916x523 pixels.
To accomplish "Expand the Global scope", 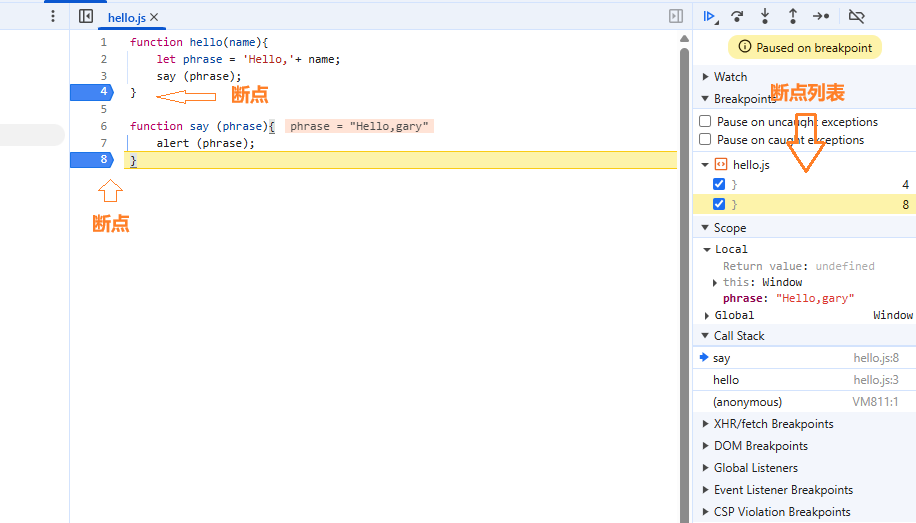I will pos(707,316).
